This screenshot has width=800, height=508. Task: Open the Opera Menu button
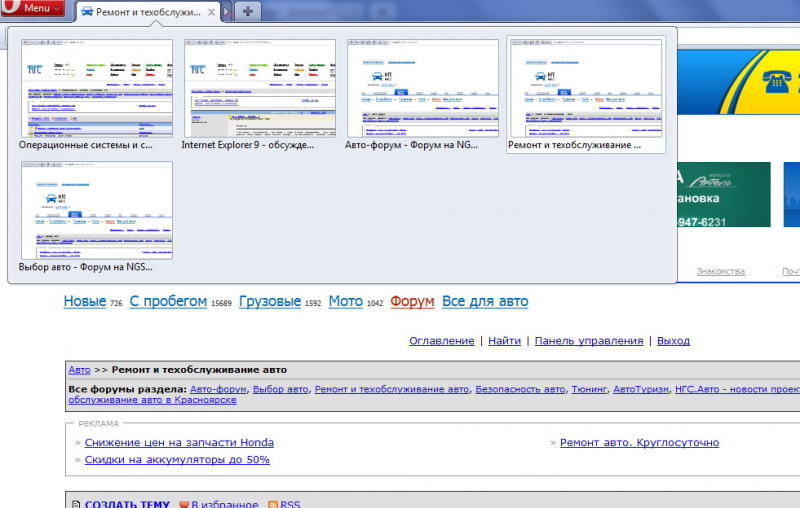coord(32,8)
